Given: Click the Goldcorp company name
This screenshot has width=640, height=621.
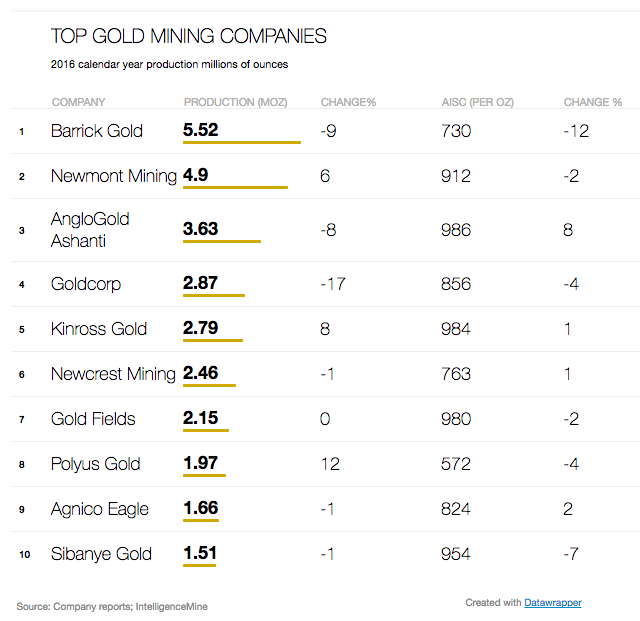Looking at the screenshot, I should tap(86, 284).
